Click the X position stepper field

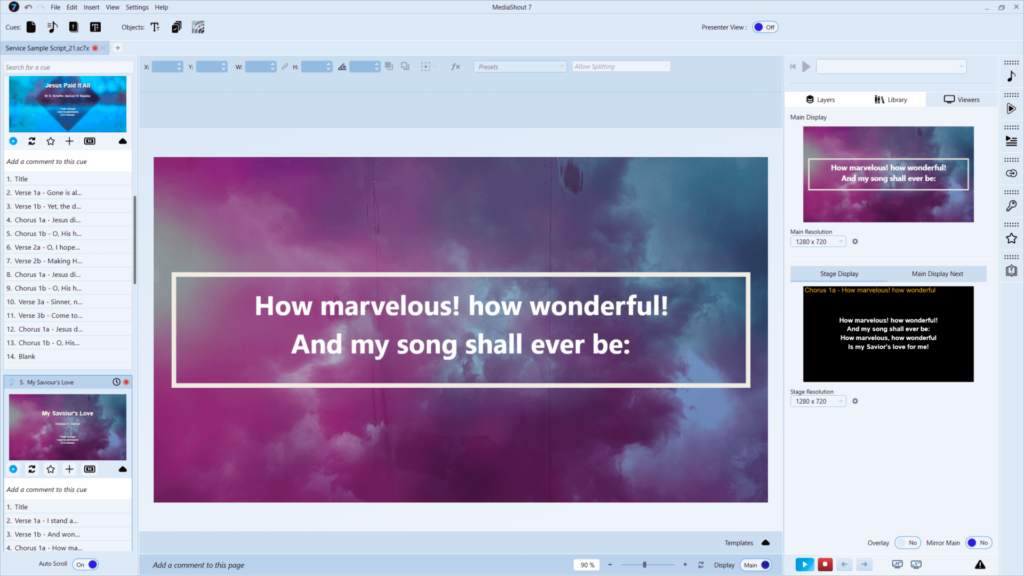pyautogui.click(x=167, y=67)
